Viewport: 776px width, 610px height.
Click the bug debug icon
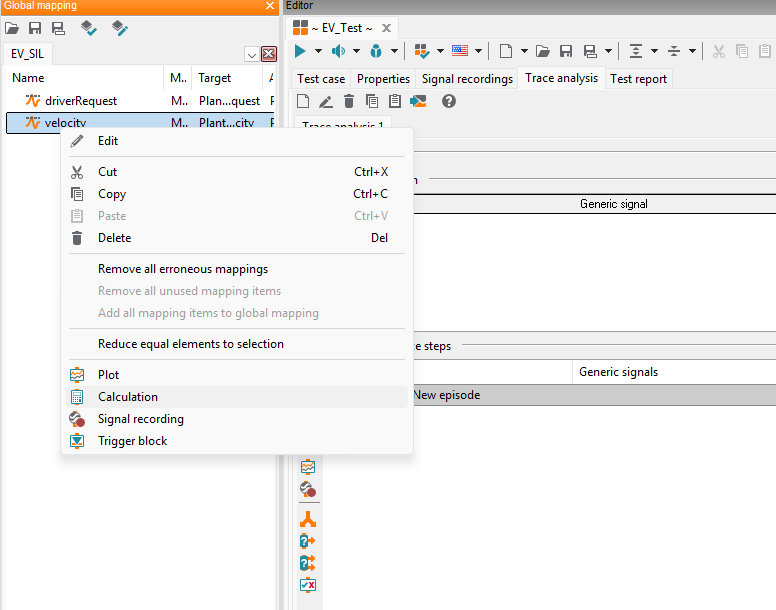pyautogui.click(x=376, y=51)
